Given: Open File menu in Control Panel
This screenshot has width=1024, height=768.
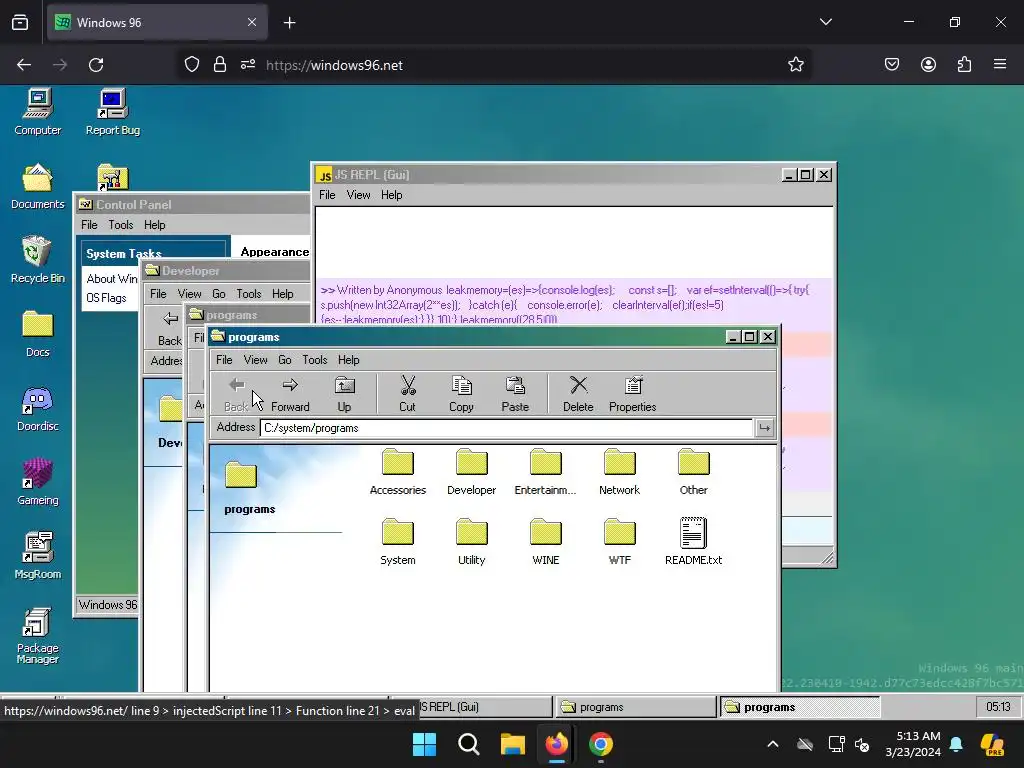Looking at the screenshot, I should (89, 225).
